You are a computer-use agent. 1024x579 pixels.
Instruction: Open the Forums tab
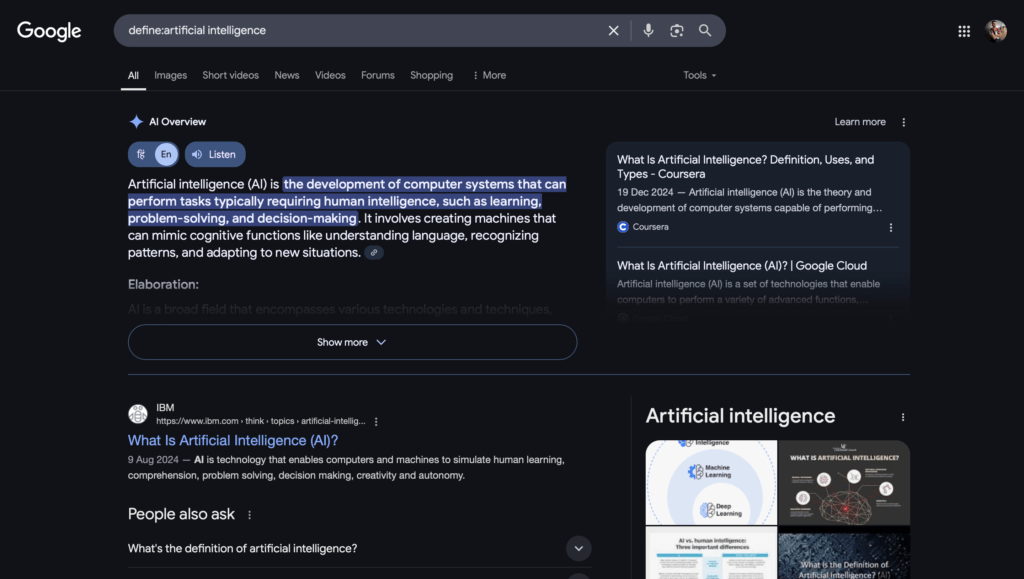point(377,76)
